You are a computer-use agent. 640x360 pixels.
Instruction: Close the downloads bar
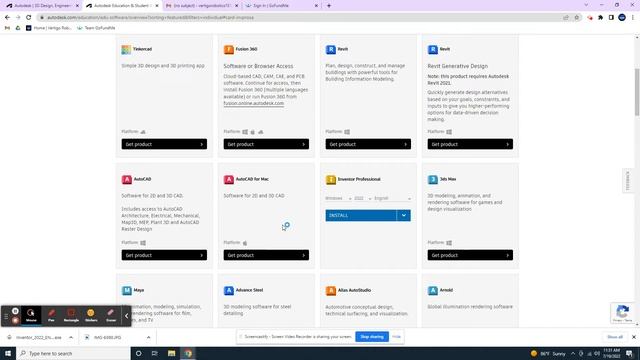click(x=633, y=337)
